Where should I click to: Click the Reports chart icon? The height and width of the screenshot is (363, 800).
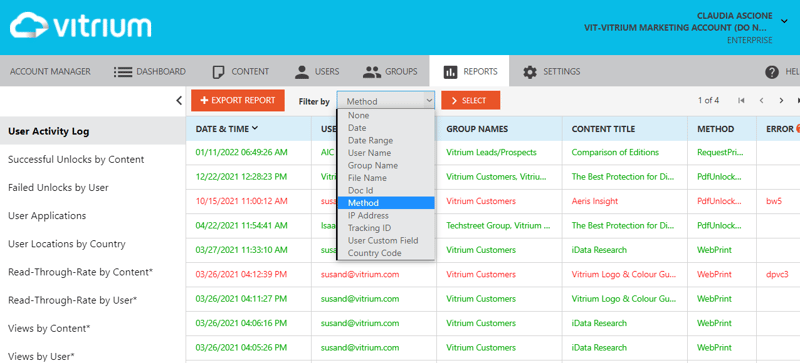click(x=451, y=72)
